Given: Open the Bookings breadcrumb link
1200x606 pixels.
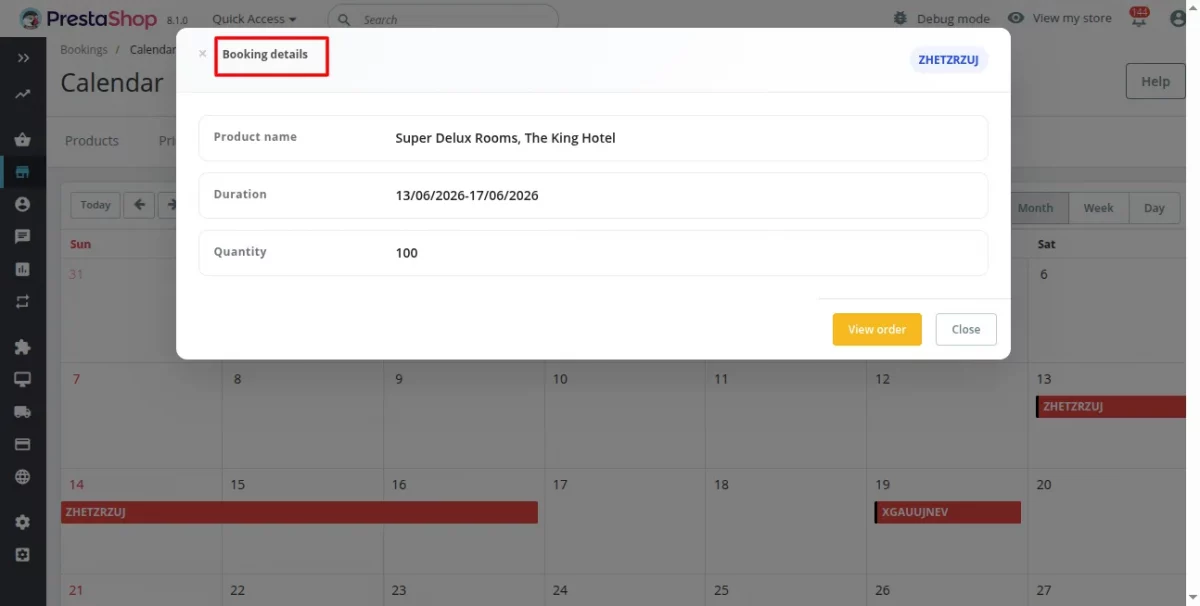Looking at the screenshot, I should point(84,49).
